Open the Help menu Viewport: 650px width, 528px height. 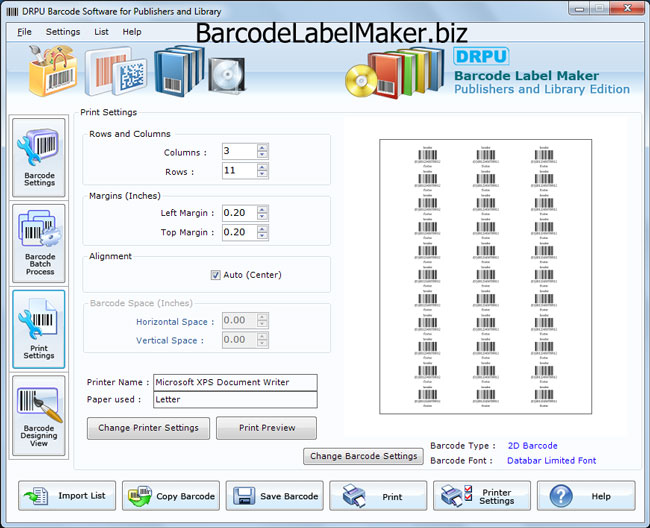pyautogui.click(x=132, y=32)
